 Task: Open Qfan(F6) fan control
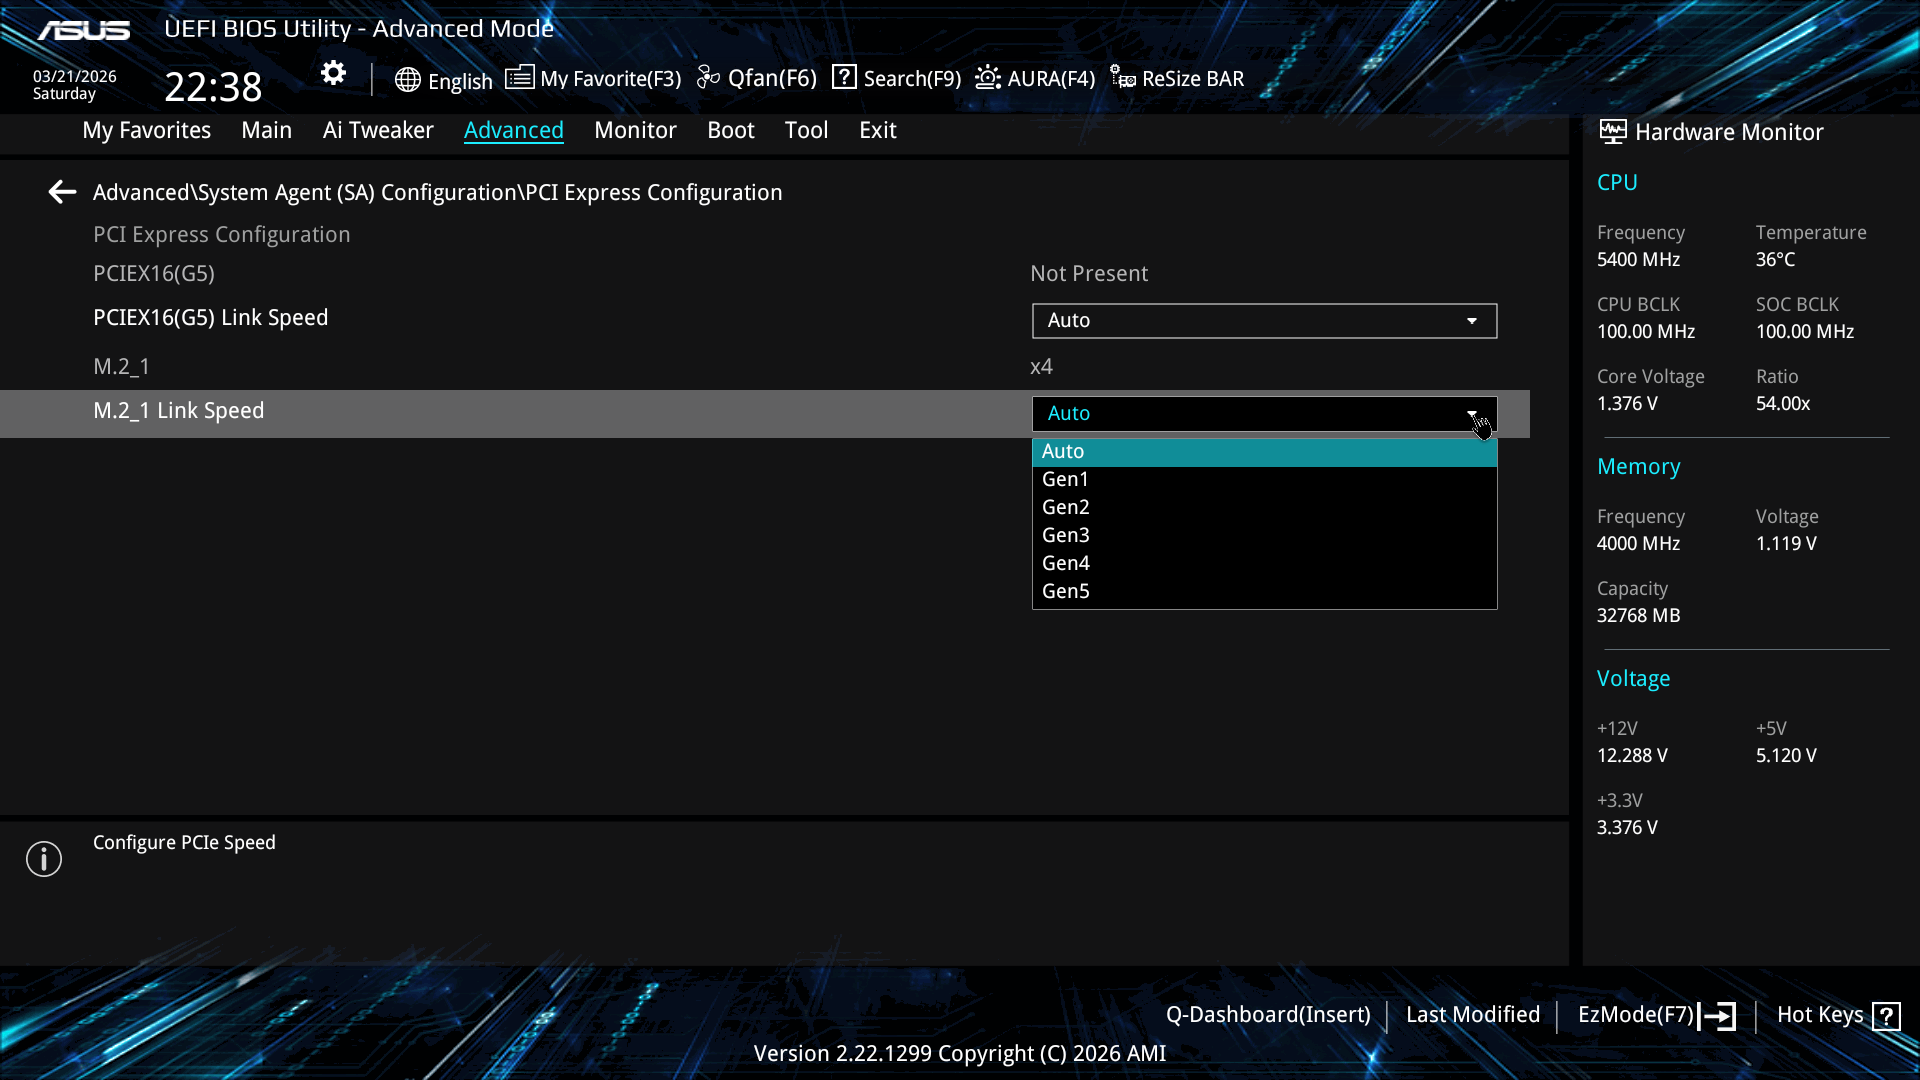757,78
